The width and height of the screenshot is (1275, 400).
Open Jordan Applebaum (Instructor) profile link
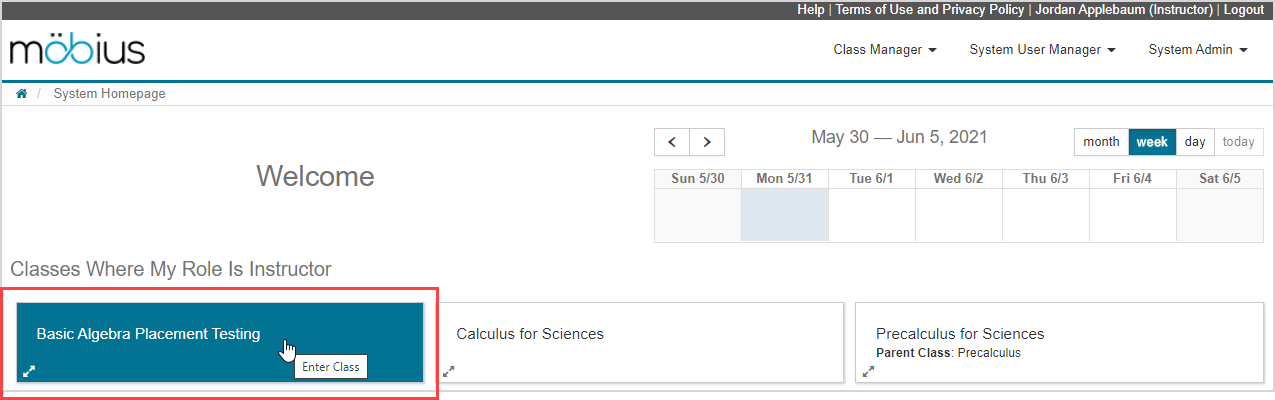(x=1123, y=9)
